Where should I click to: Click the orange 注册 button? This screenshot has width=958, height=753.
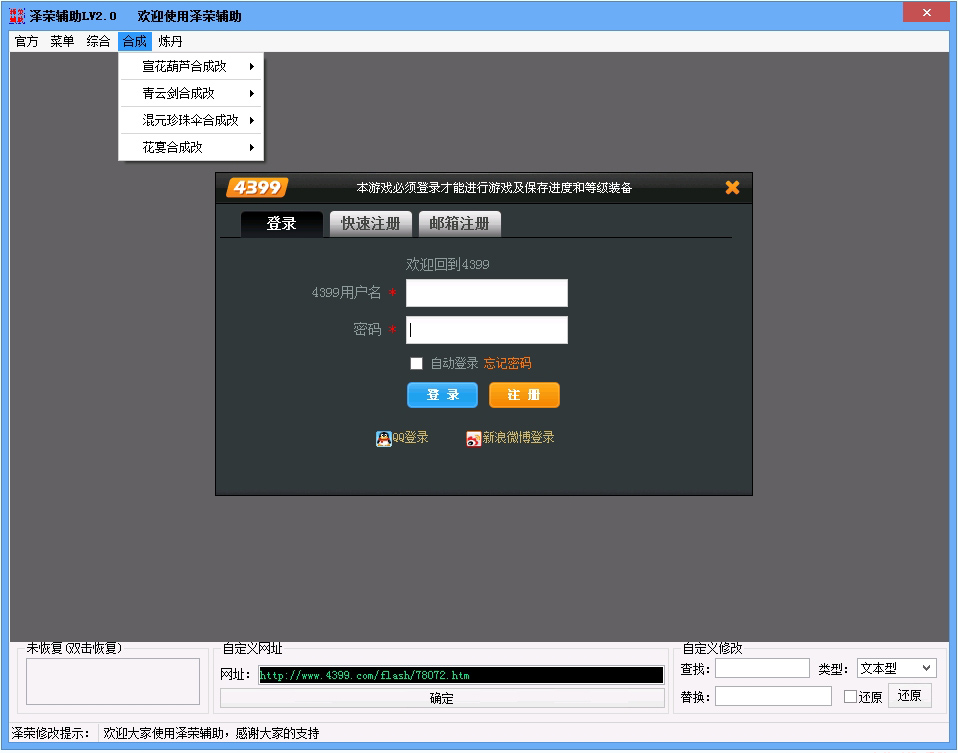(524, 395)
